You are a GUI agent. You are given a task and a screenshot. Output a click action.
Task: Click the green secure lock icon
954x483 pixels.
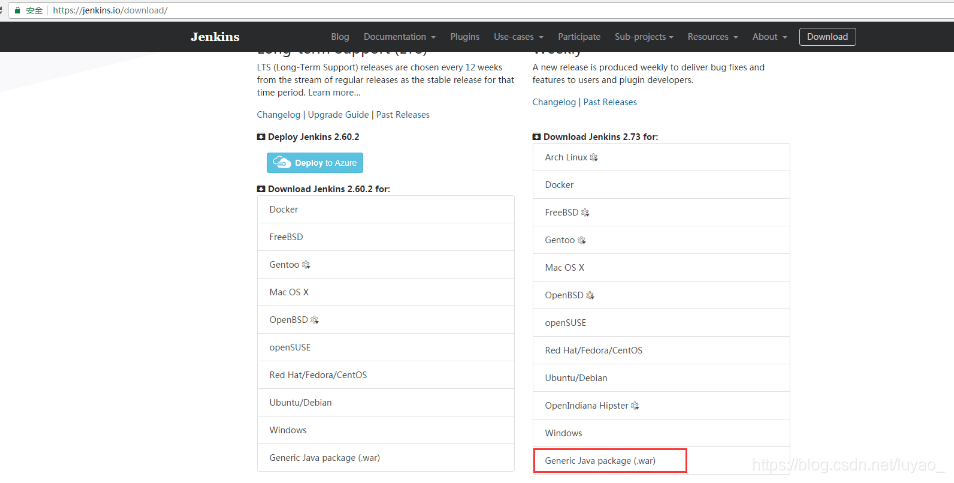point(17,10)
